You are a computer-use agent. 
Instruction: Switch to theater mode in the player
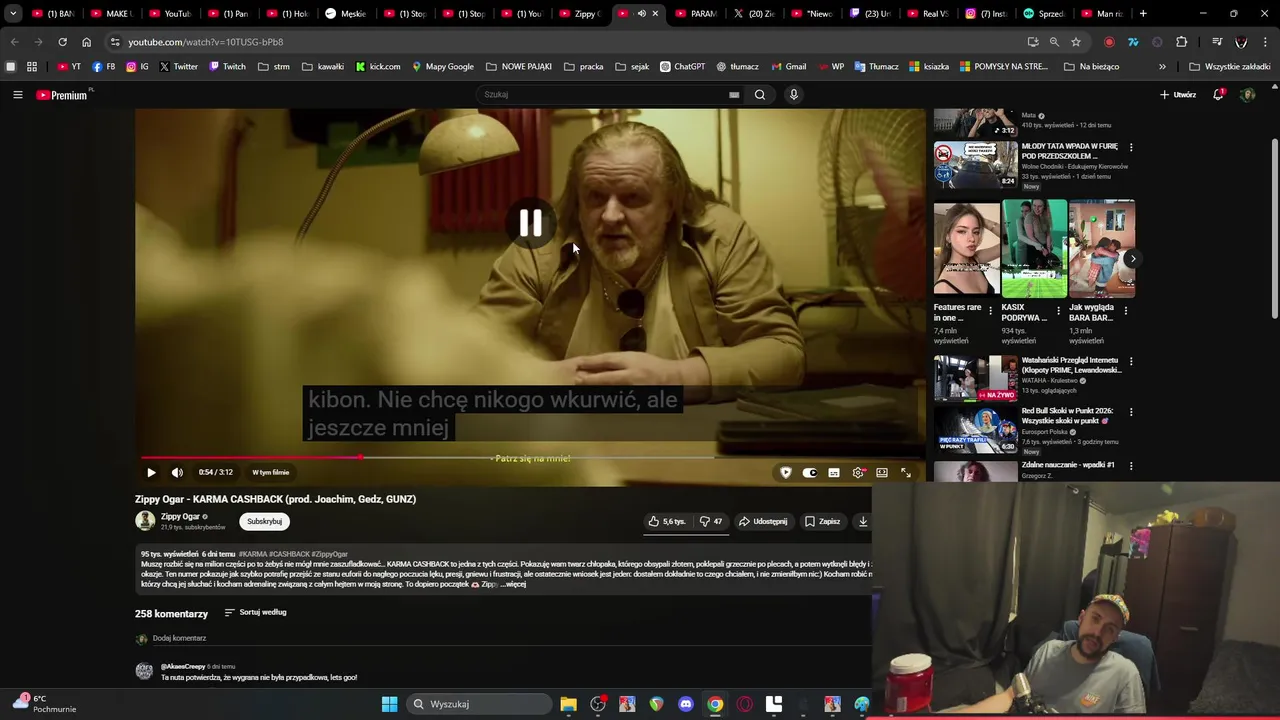882,472
